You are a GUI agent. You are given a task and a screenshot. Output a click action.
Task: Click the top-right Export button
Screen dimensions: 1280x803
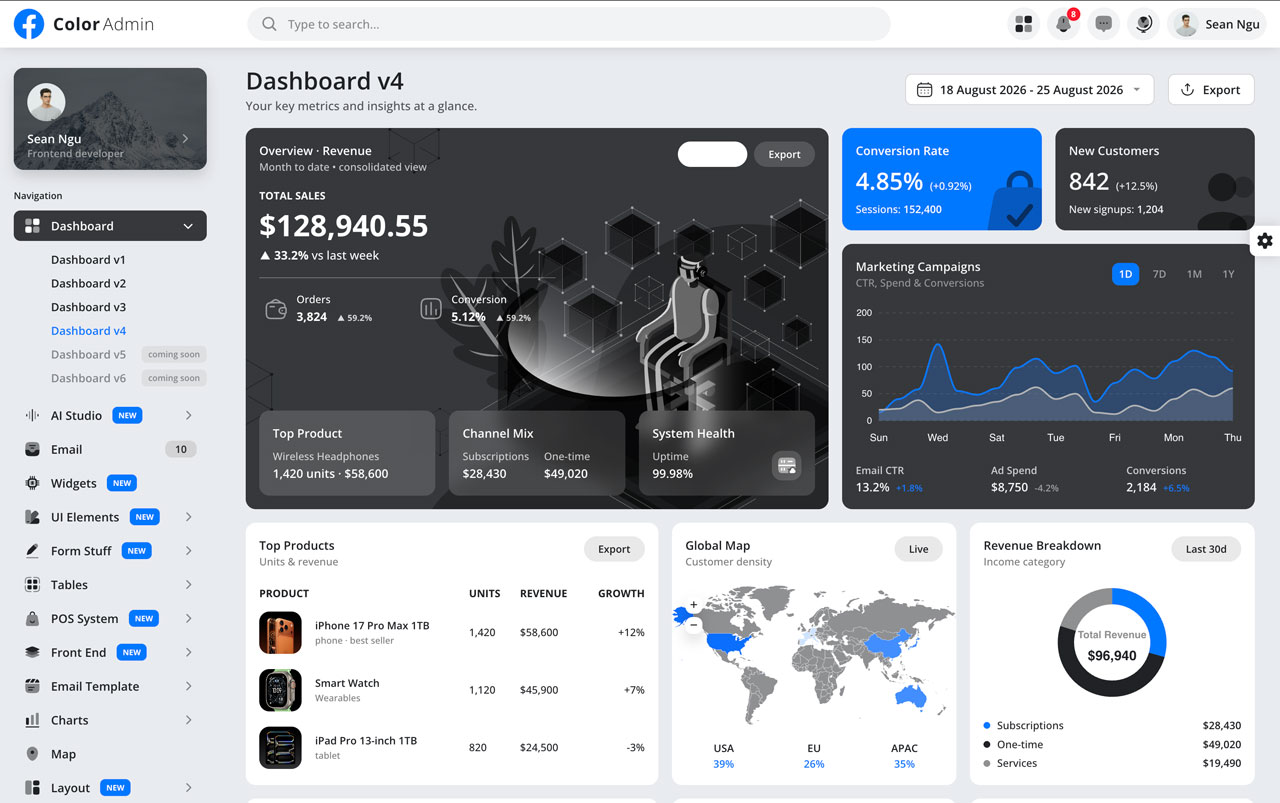(1211, 90)
